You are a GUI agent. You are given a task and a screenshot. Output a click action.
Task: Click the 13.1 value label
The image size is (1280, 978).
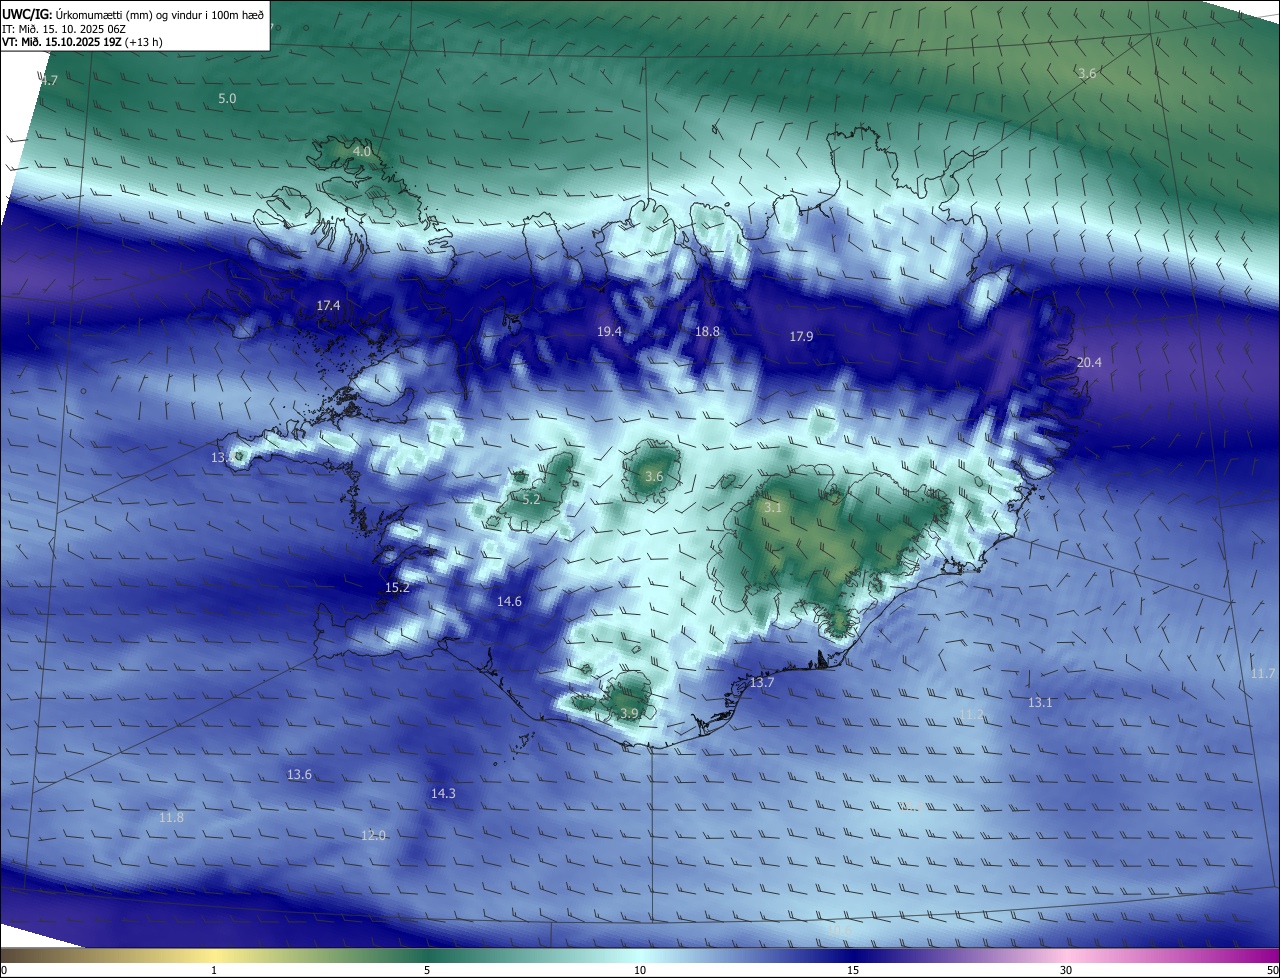point(1040,702)
